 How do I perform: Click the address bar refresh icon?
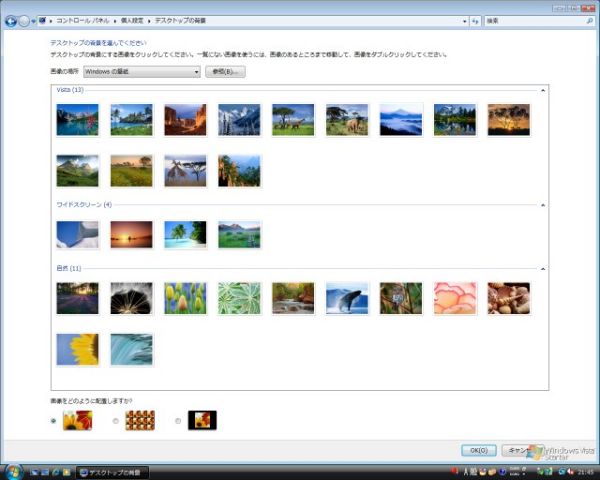pyautogui.click(x=475, y=20)
